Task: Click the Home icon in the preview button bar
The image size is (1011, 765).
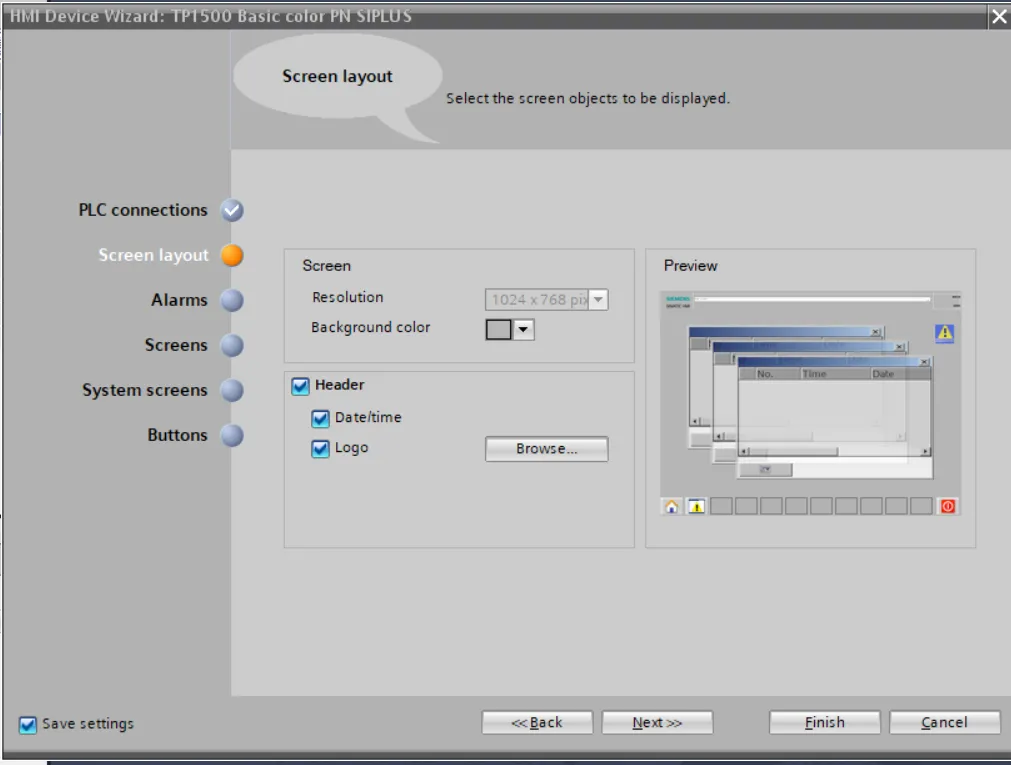Action: click(x=671, y=508)
